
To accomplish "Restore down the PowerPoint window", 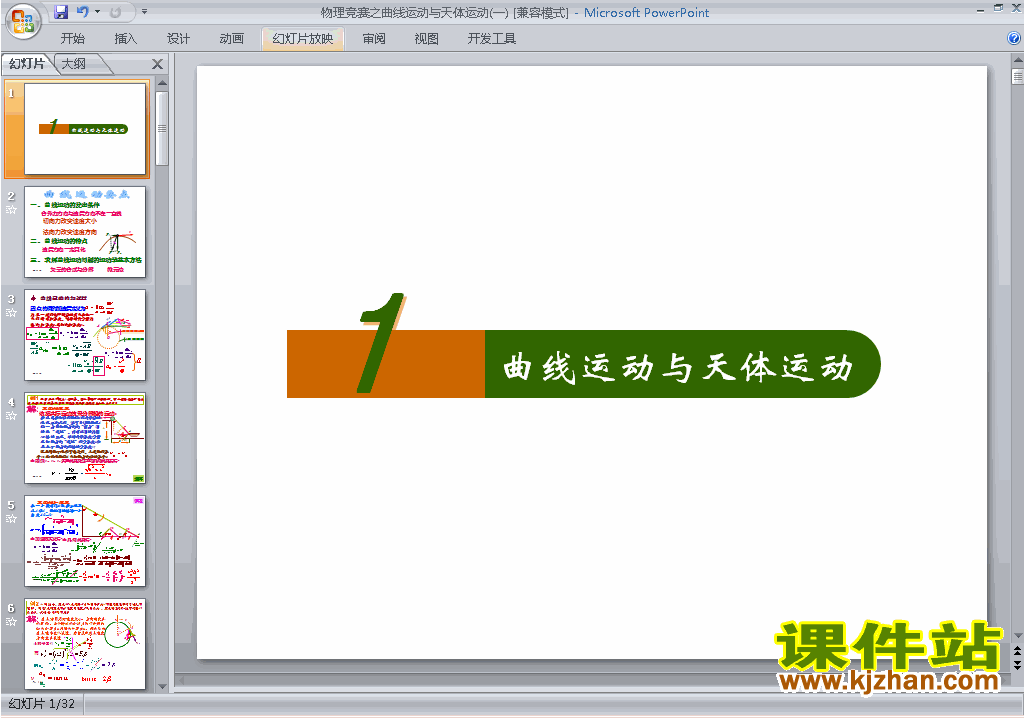I will (x=999, y=8).
